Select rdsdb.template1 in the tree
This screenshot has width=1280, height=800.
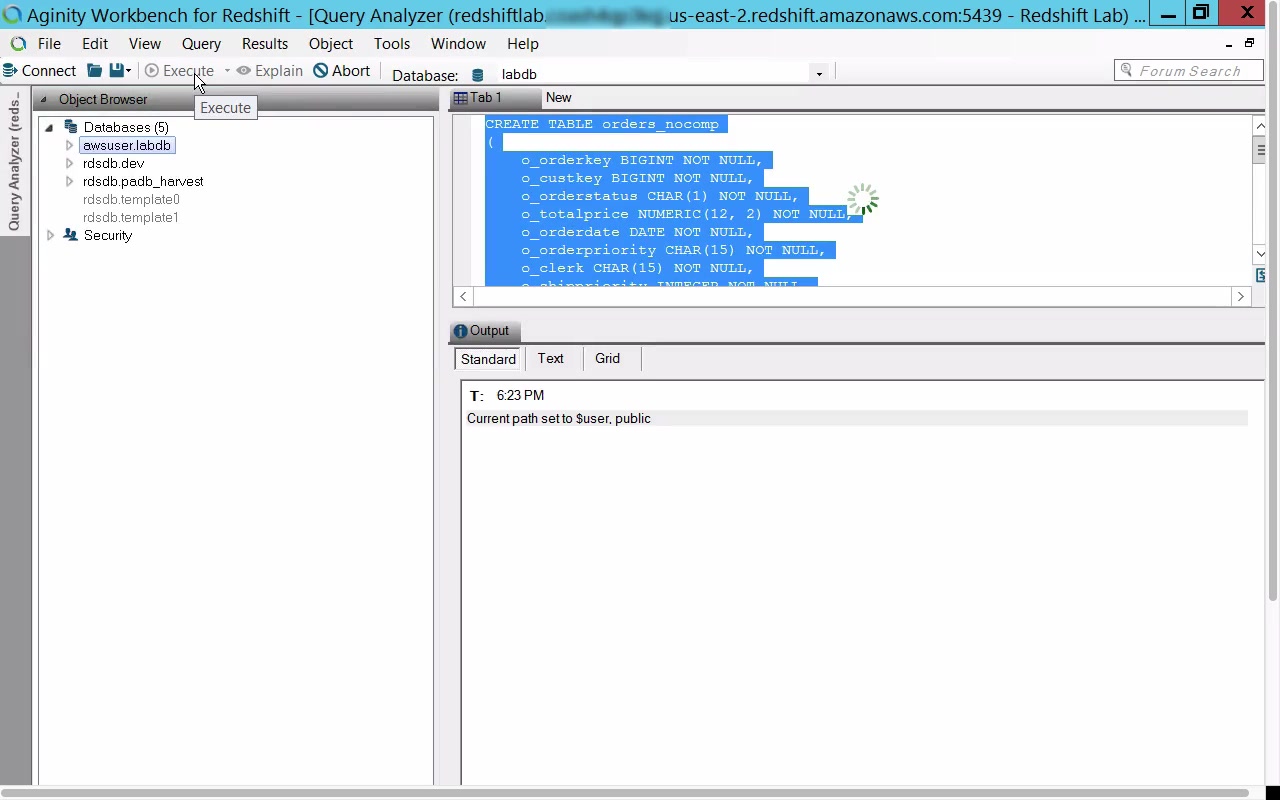[131, 218]
